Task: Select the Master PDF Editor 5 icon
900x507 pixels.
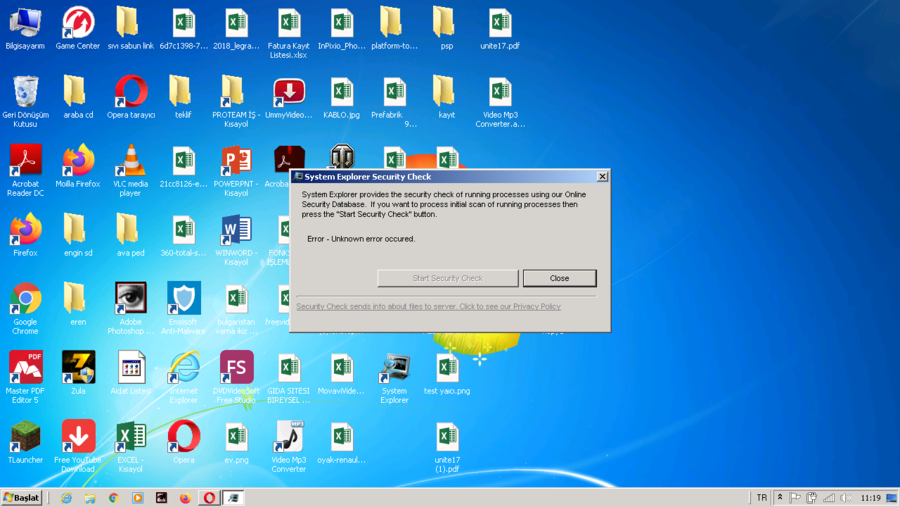Action: (25, 377)
